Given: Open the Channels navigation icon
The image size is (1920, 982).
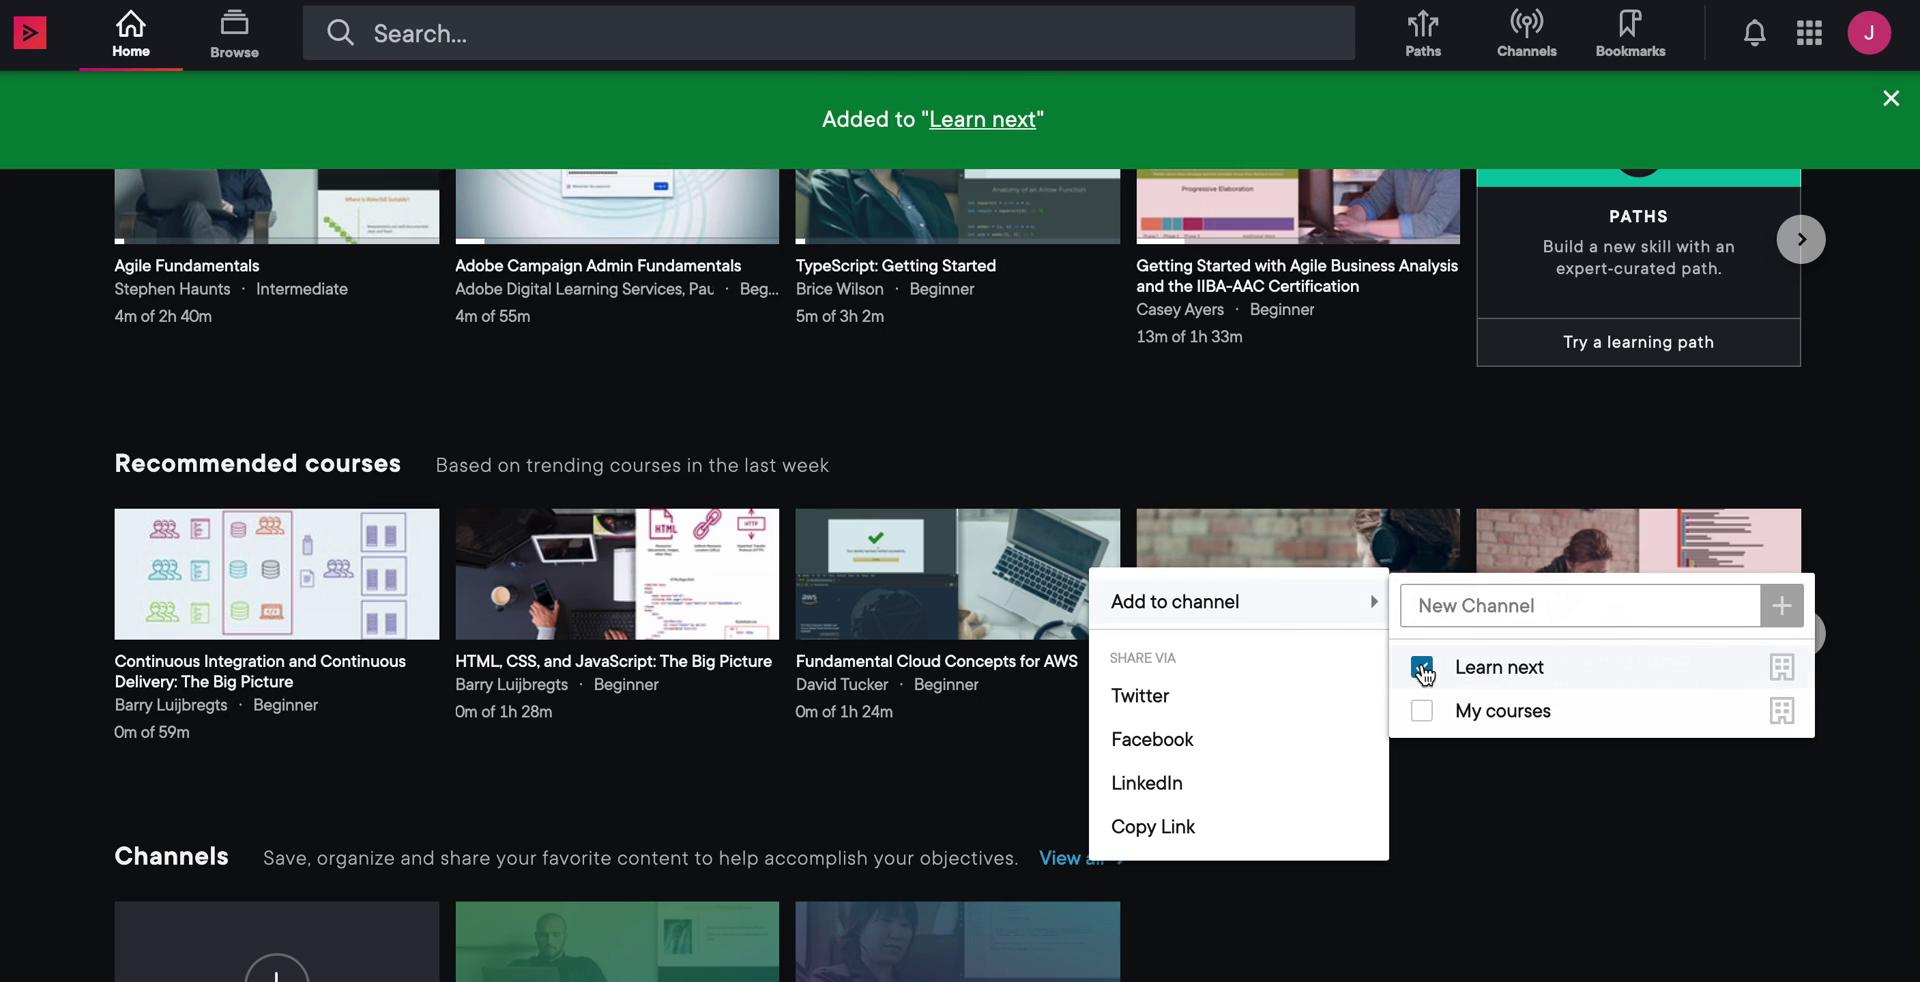Looking at the screenshot, I should coord(1527,34).
